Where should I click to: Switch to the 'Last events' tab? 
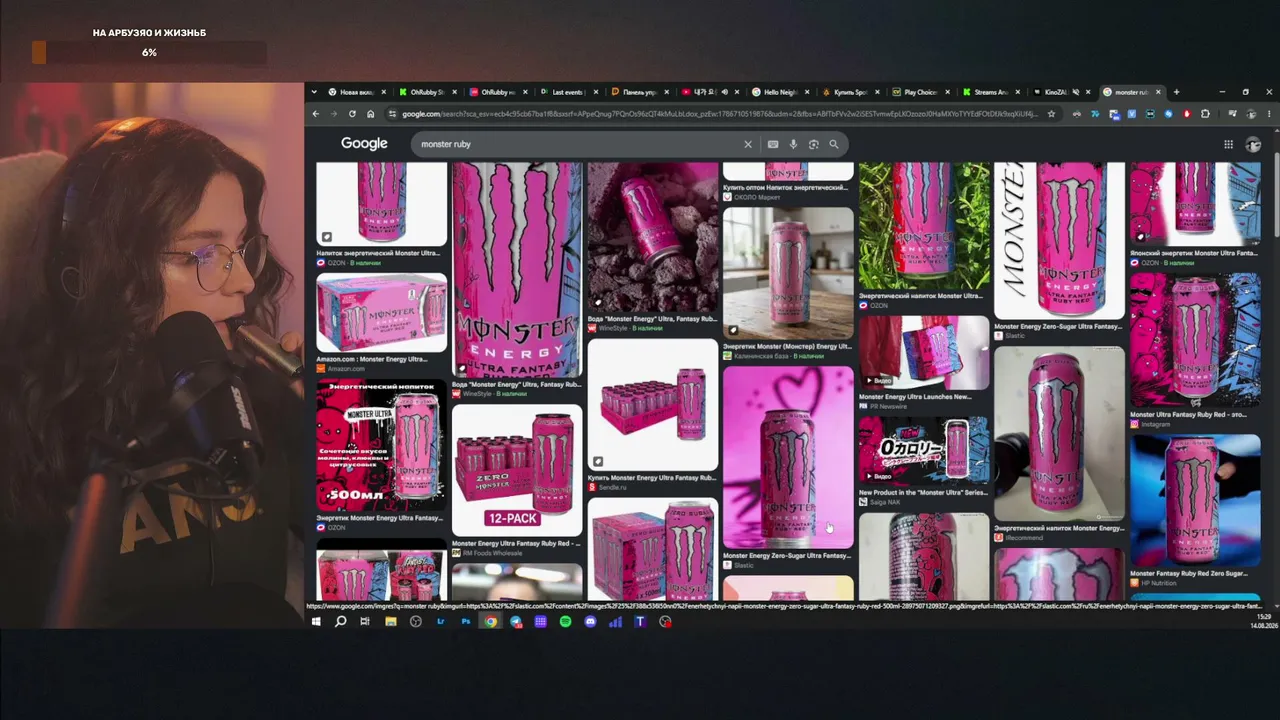click(x=567, y=92)
